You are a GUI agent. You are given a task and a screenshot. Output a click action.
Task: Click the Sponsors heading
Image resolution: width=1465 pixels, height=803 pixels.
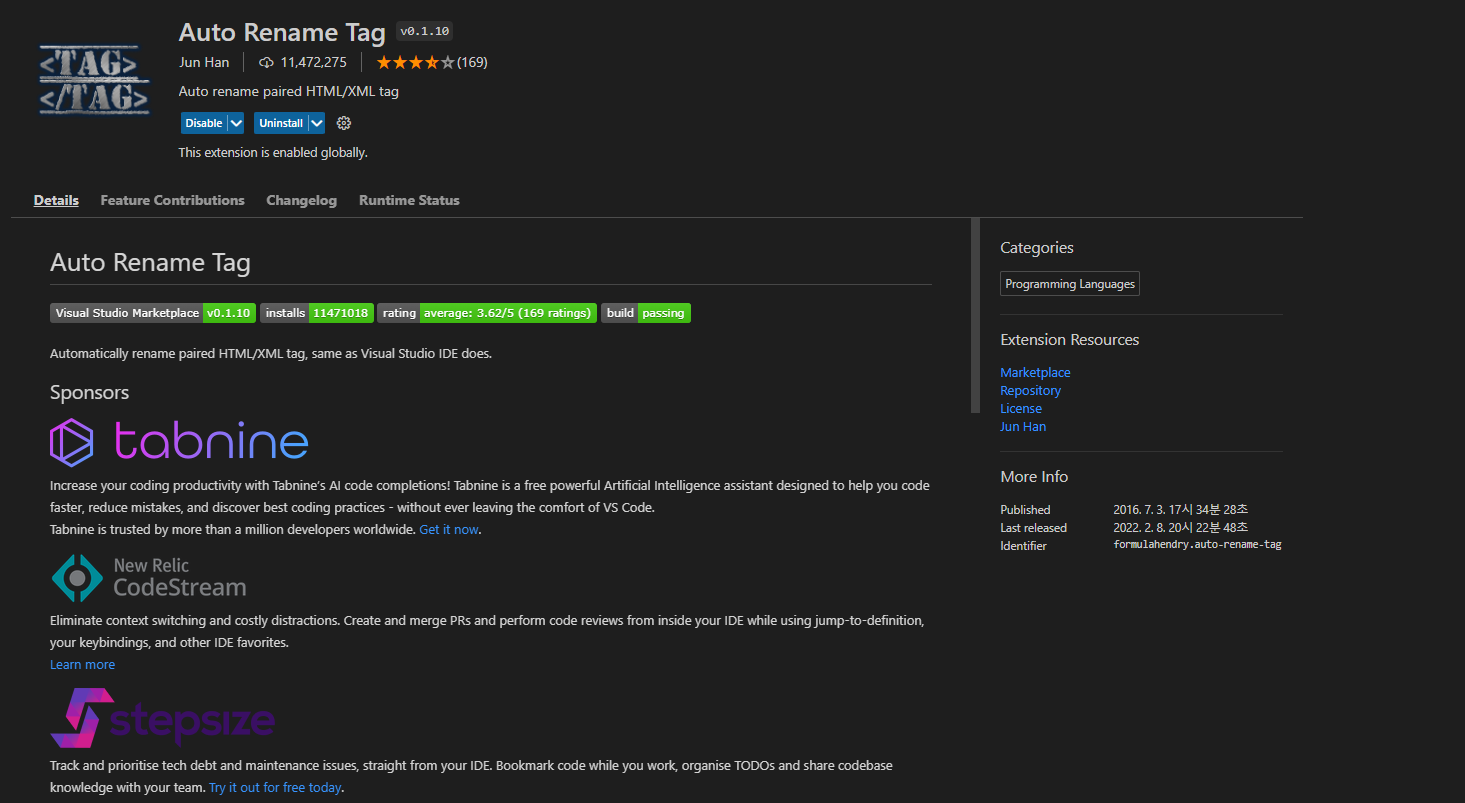[x=89, y=392]
